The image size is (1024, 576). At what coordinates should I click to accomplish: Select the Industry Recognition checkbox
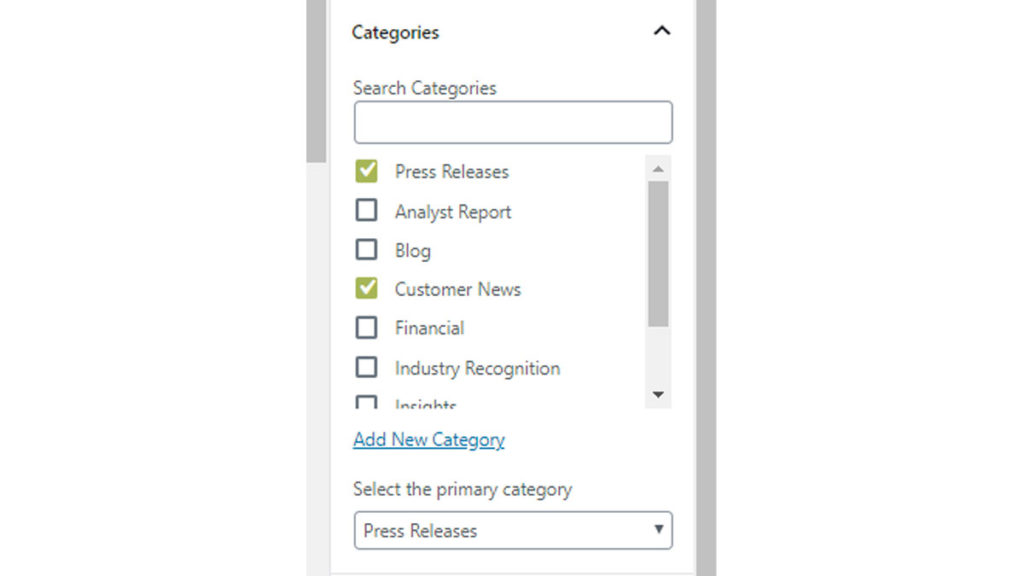click(x=367, y=368)
